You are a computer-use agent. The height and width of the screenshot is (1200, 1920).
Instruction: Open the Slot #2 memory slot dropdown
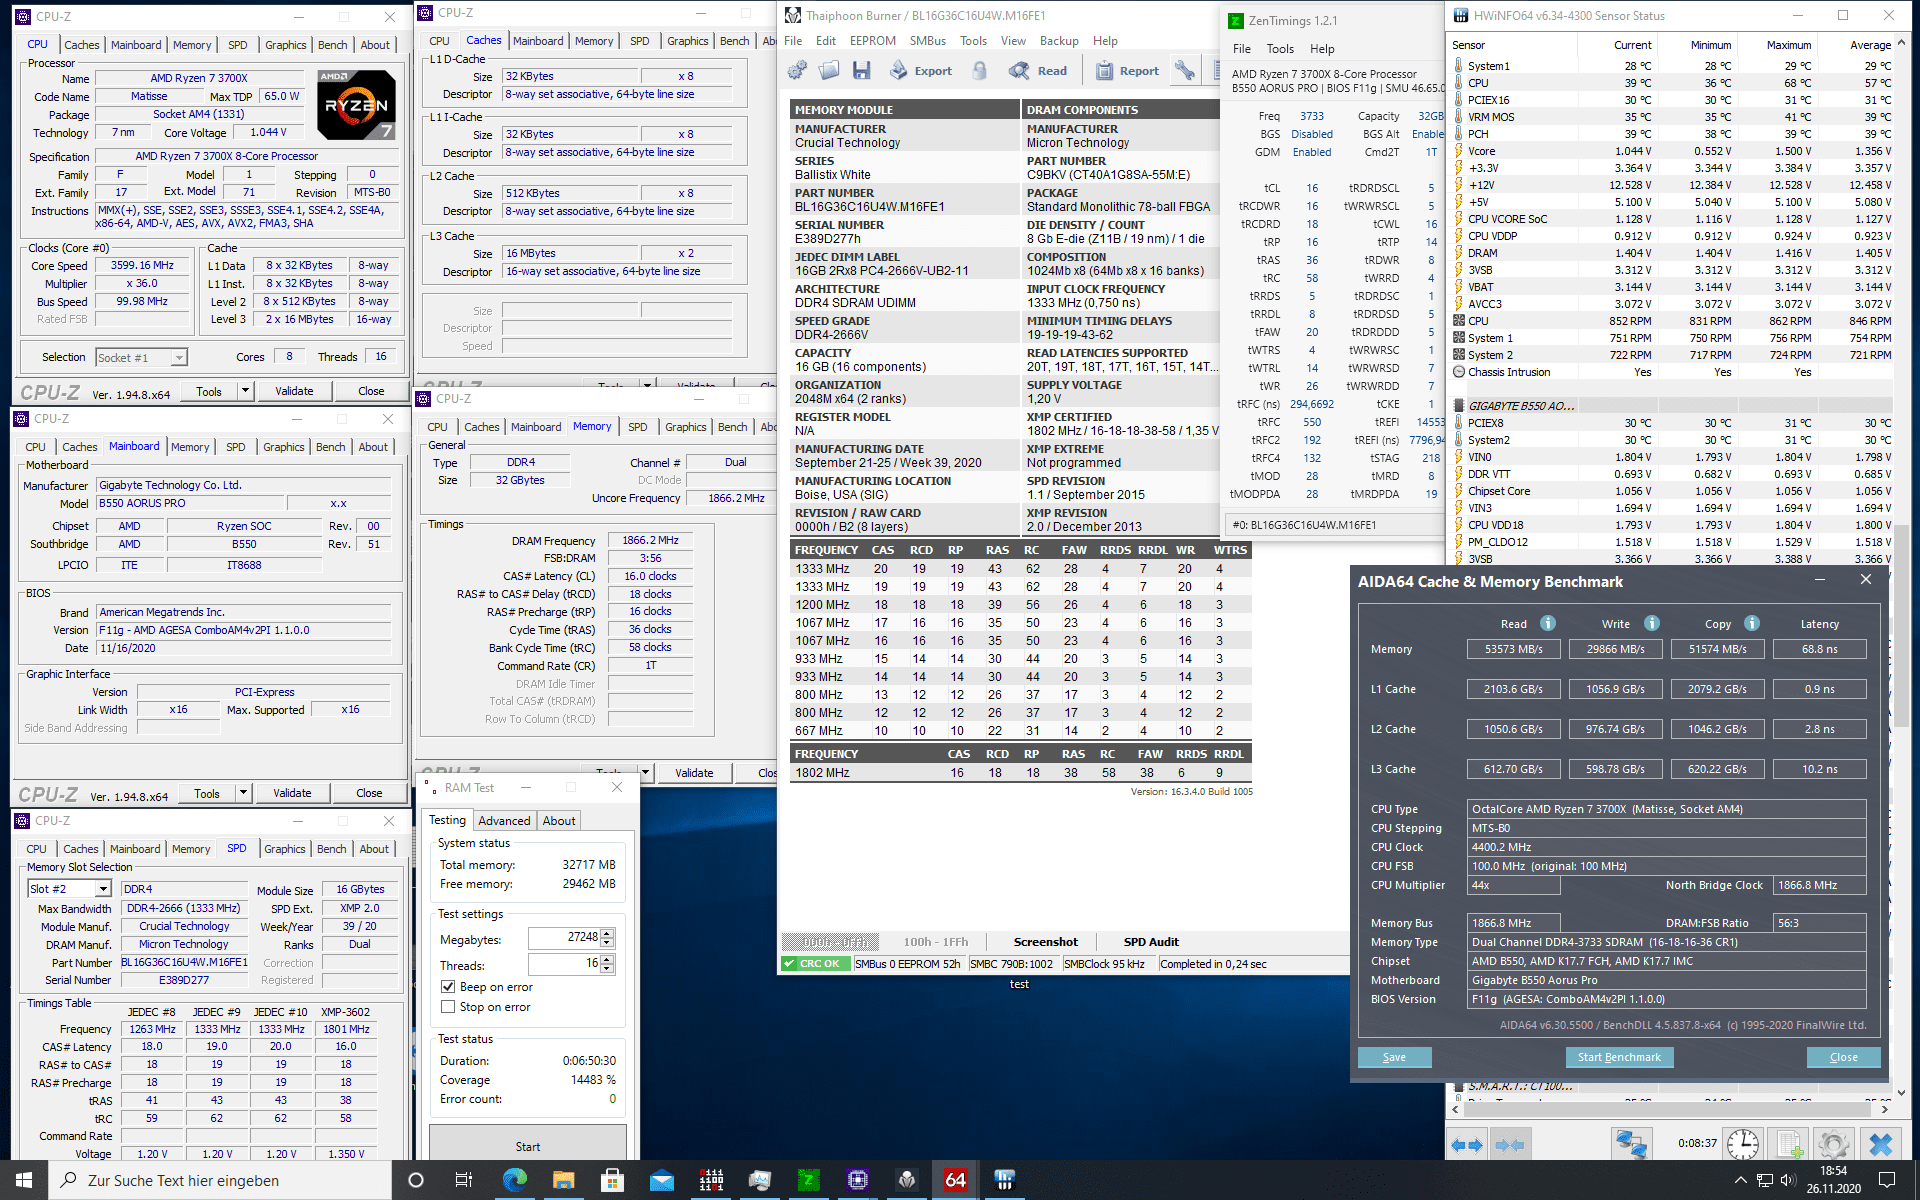pyautogui.click(x=103, y=889)
